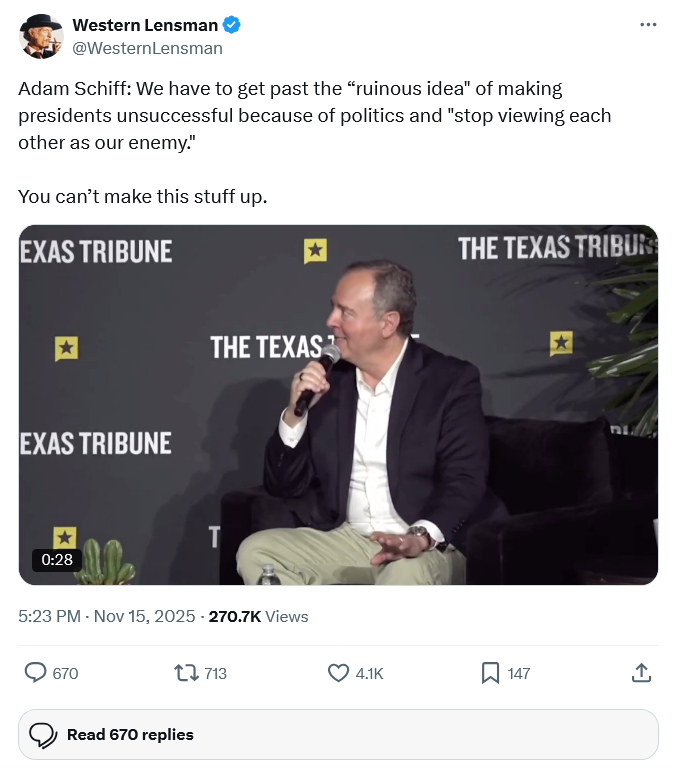This screenshot has width=676, height=769.
Task: Open Western Lensman profile avatar
Action: tap(41, 37)
